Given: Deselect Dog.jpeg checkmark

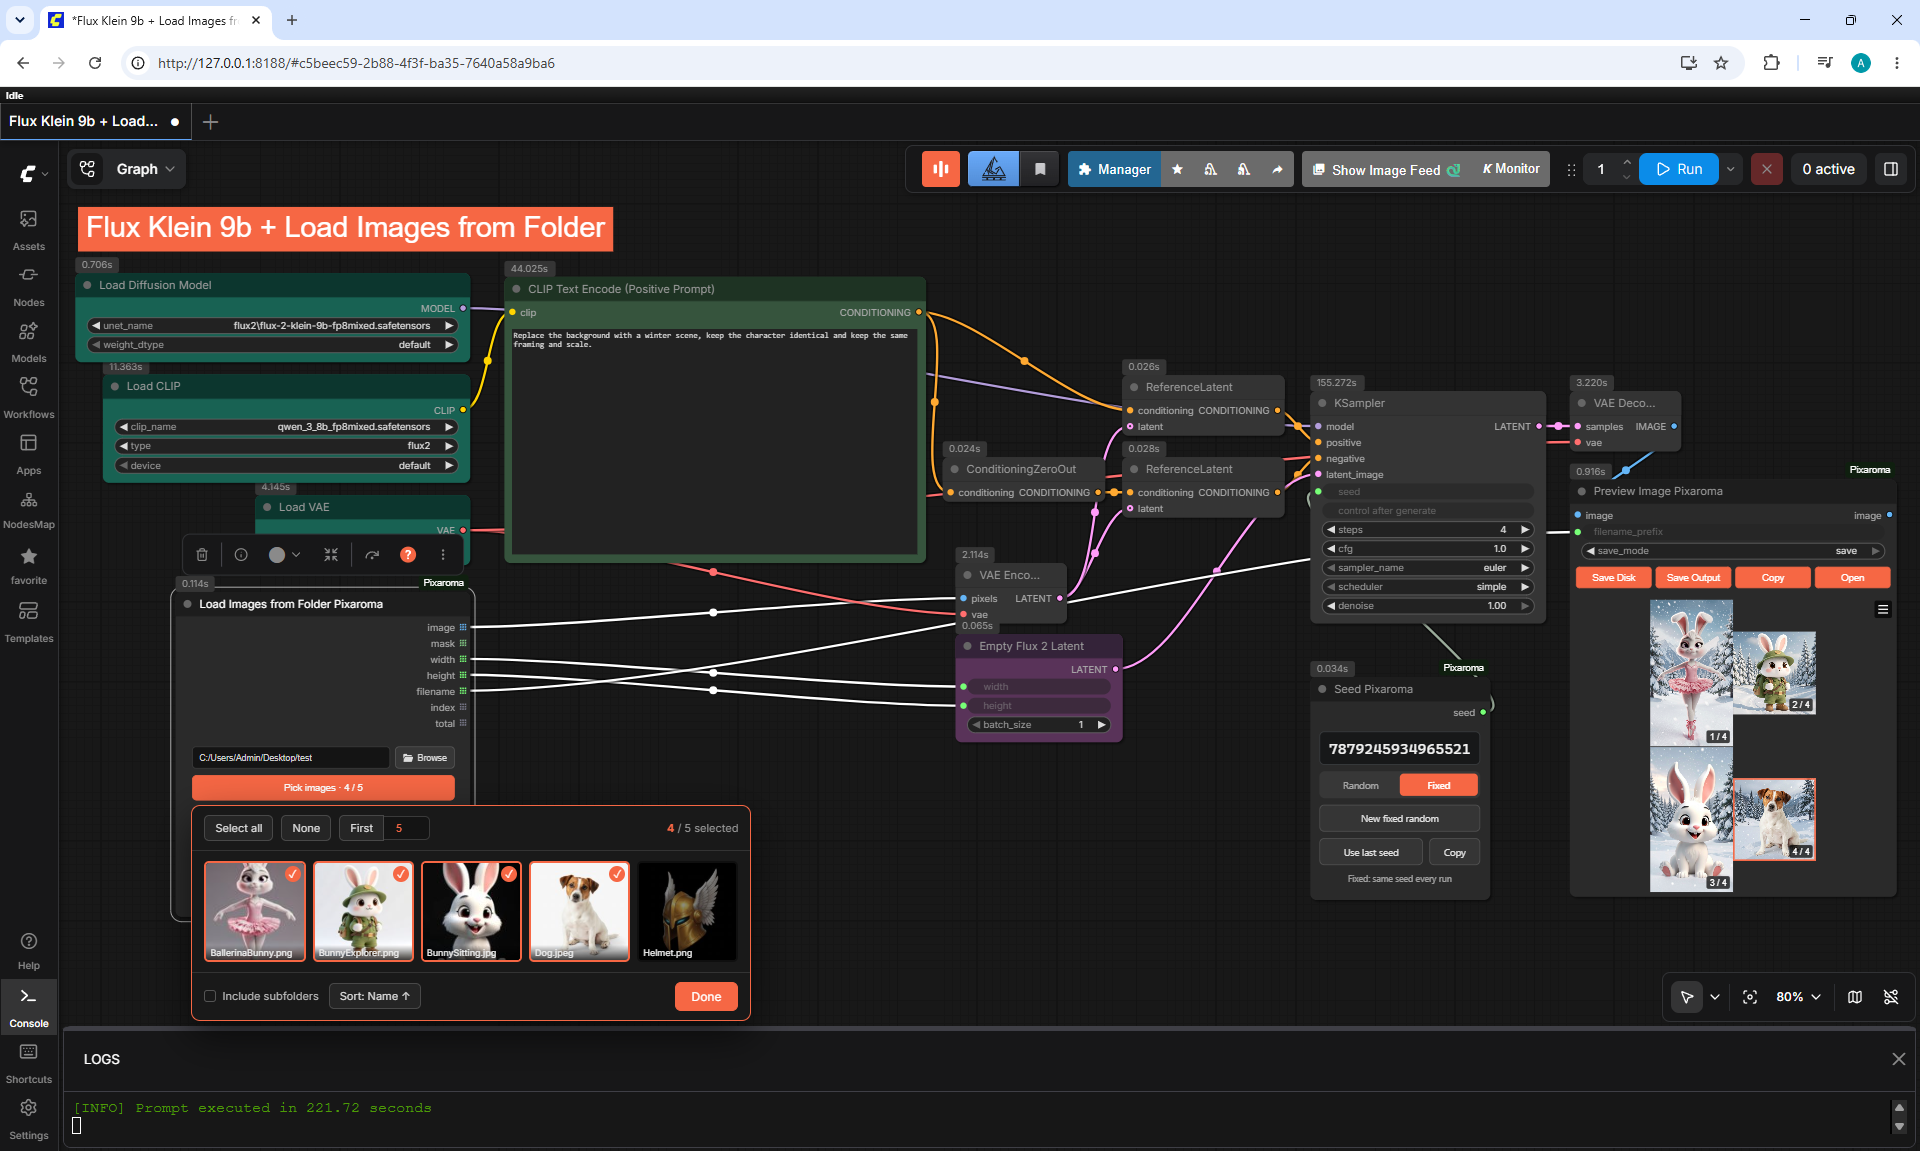Looking at the screenshot, I should tap(617, 874).
